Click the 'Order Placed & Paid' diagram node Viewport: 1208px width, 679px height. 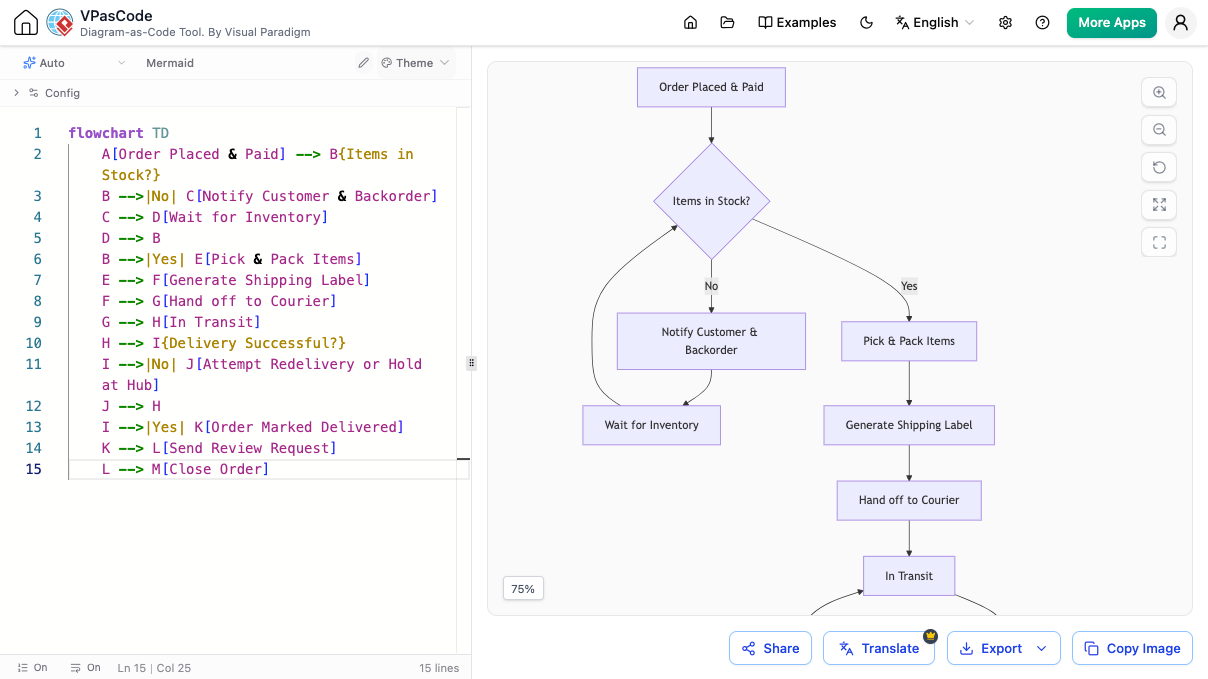tap(711, 87)
